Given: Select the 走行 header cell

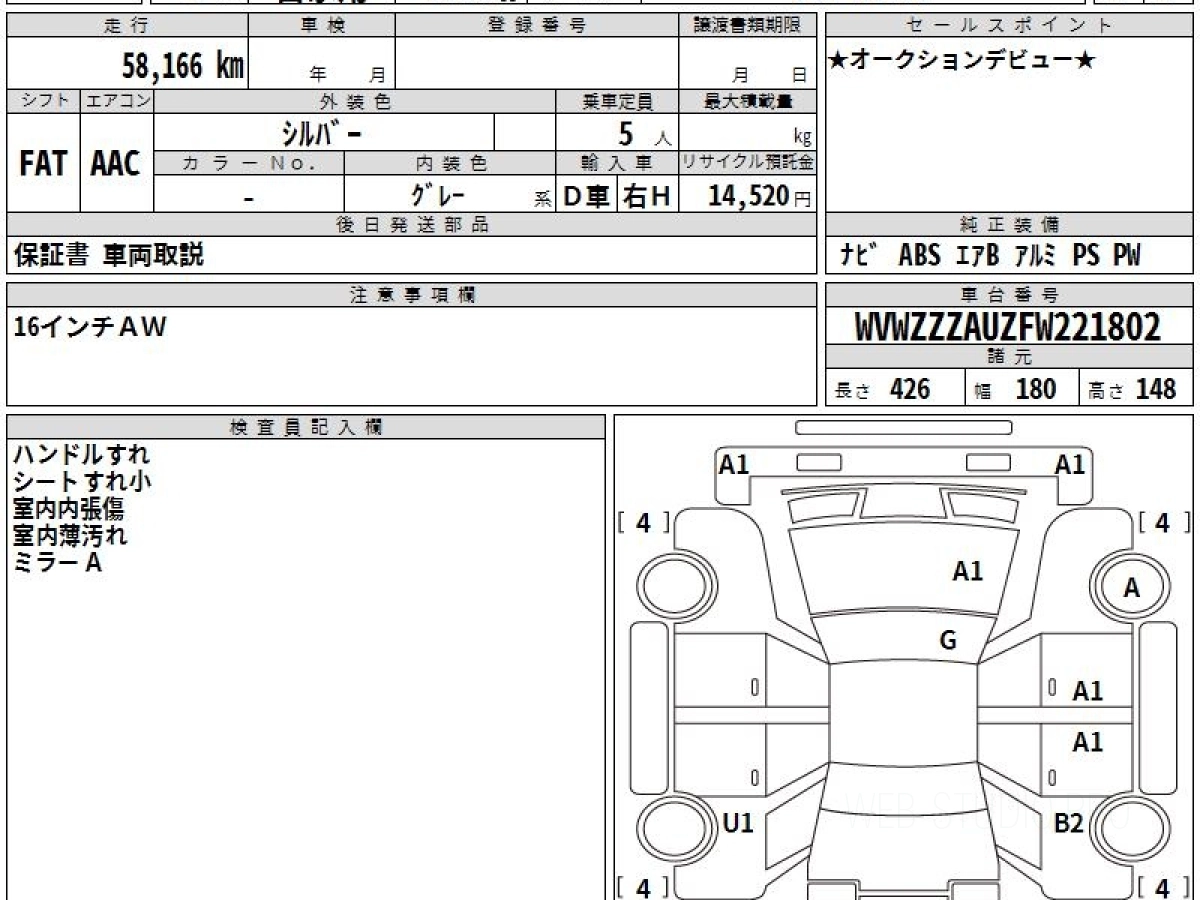Looking at the screenshot, I should tap(127, 27).
